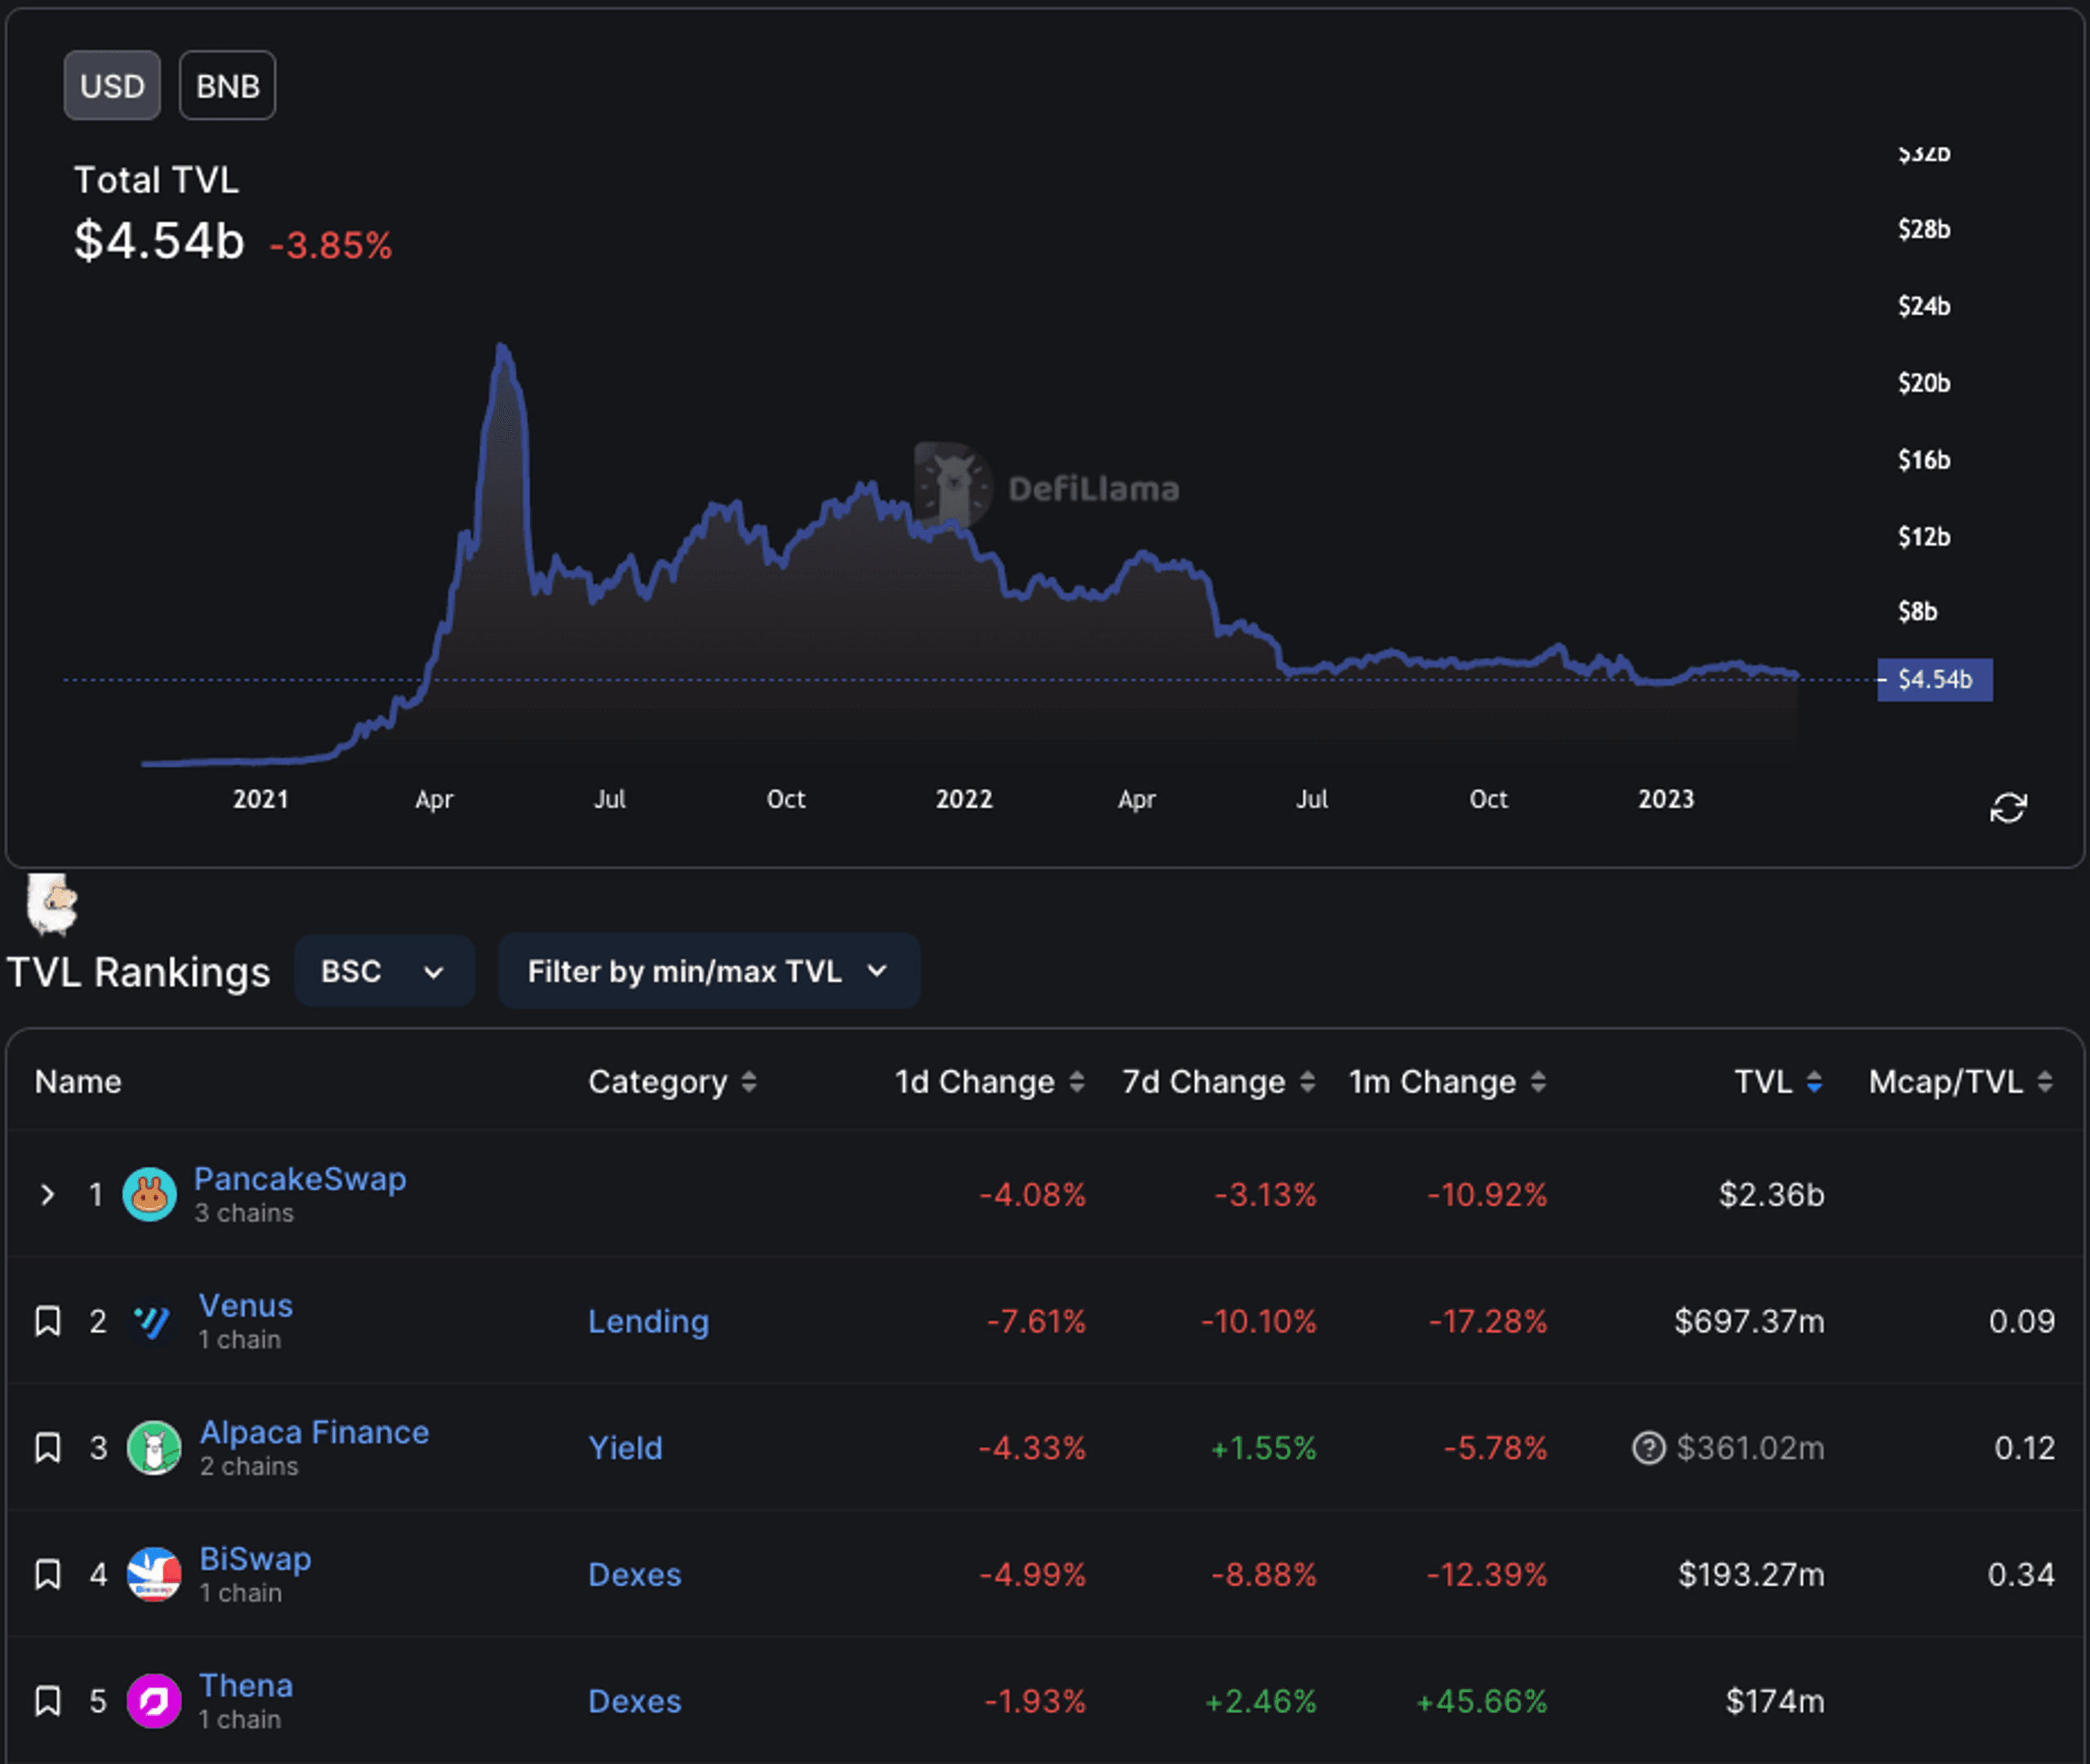
Task: Open Filter by min/max TVL dropdown
Action: coord(708,971)
